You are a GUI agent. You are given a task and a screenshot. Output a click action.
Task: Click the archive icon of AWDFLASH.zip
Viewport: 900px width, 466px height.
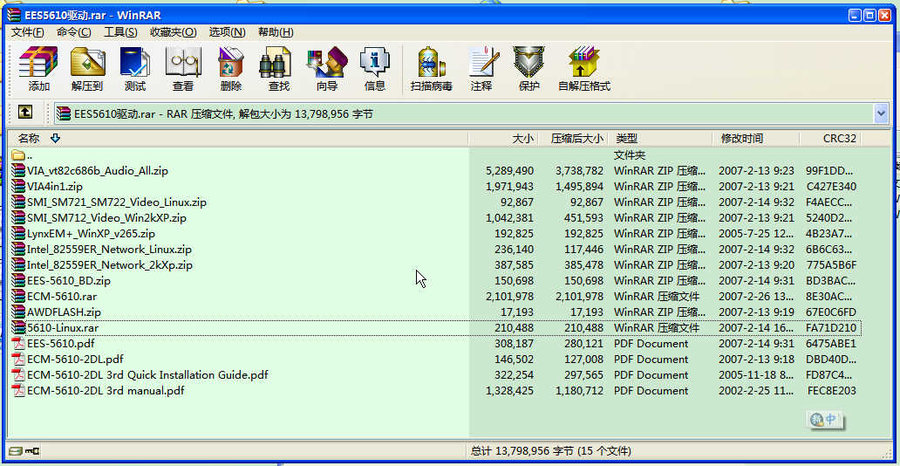pyautogui.click(x=18, y=312)
